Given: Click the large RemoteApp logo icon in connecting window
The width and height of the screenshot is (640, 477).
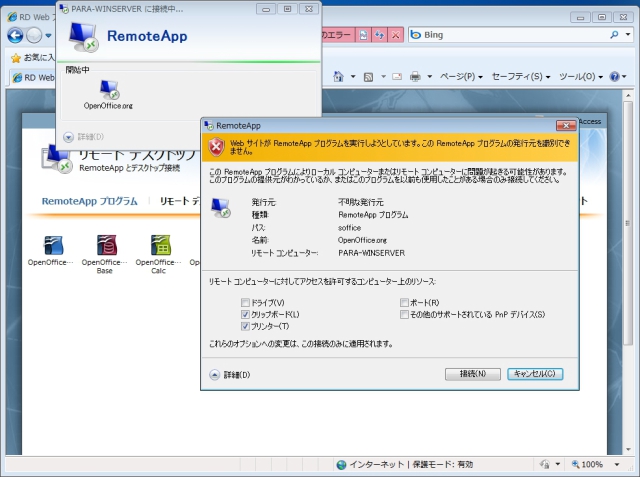Looking at the screenshot, I should (x=83, y=37).
